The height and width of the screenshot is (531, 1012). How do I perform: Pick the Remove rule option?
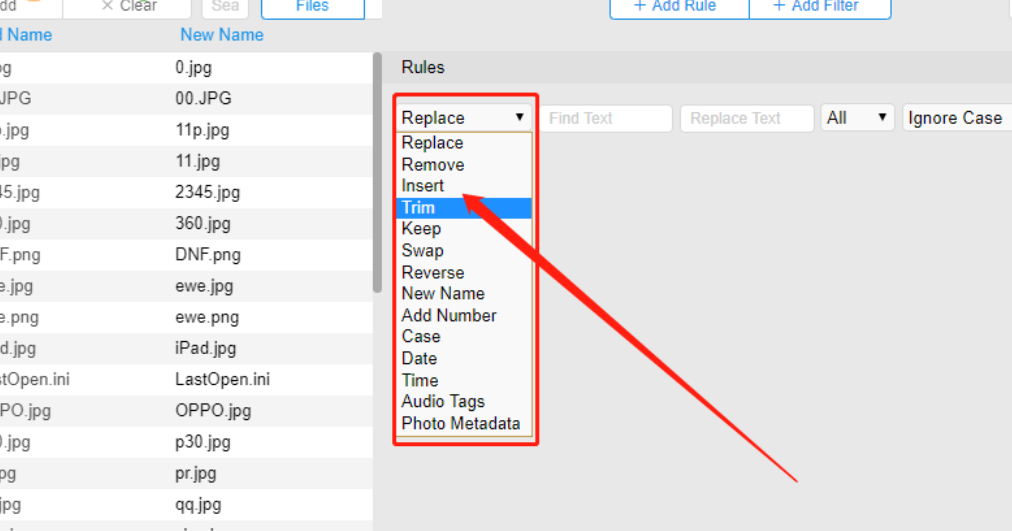tap(433, 165)
